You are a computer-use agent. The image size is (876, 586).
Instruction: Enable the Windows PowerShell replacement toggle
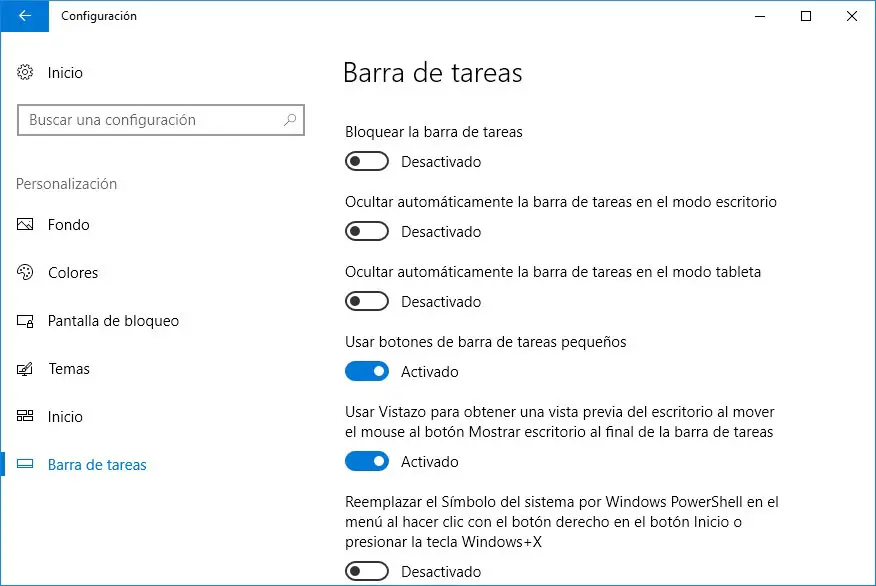(366, 572)
